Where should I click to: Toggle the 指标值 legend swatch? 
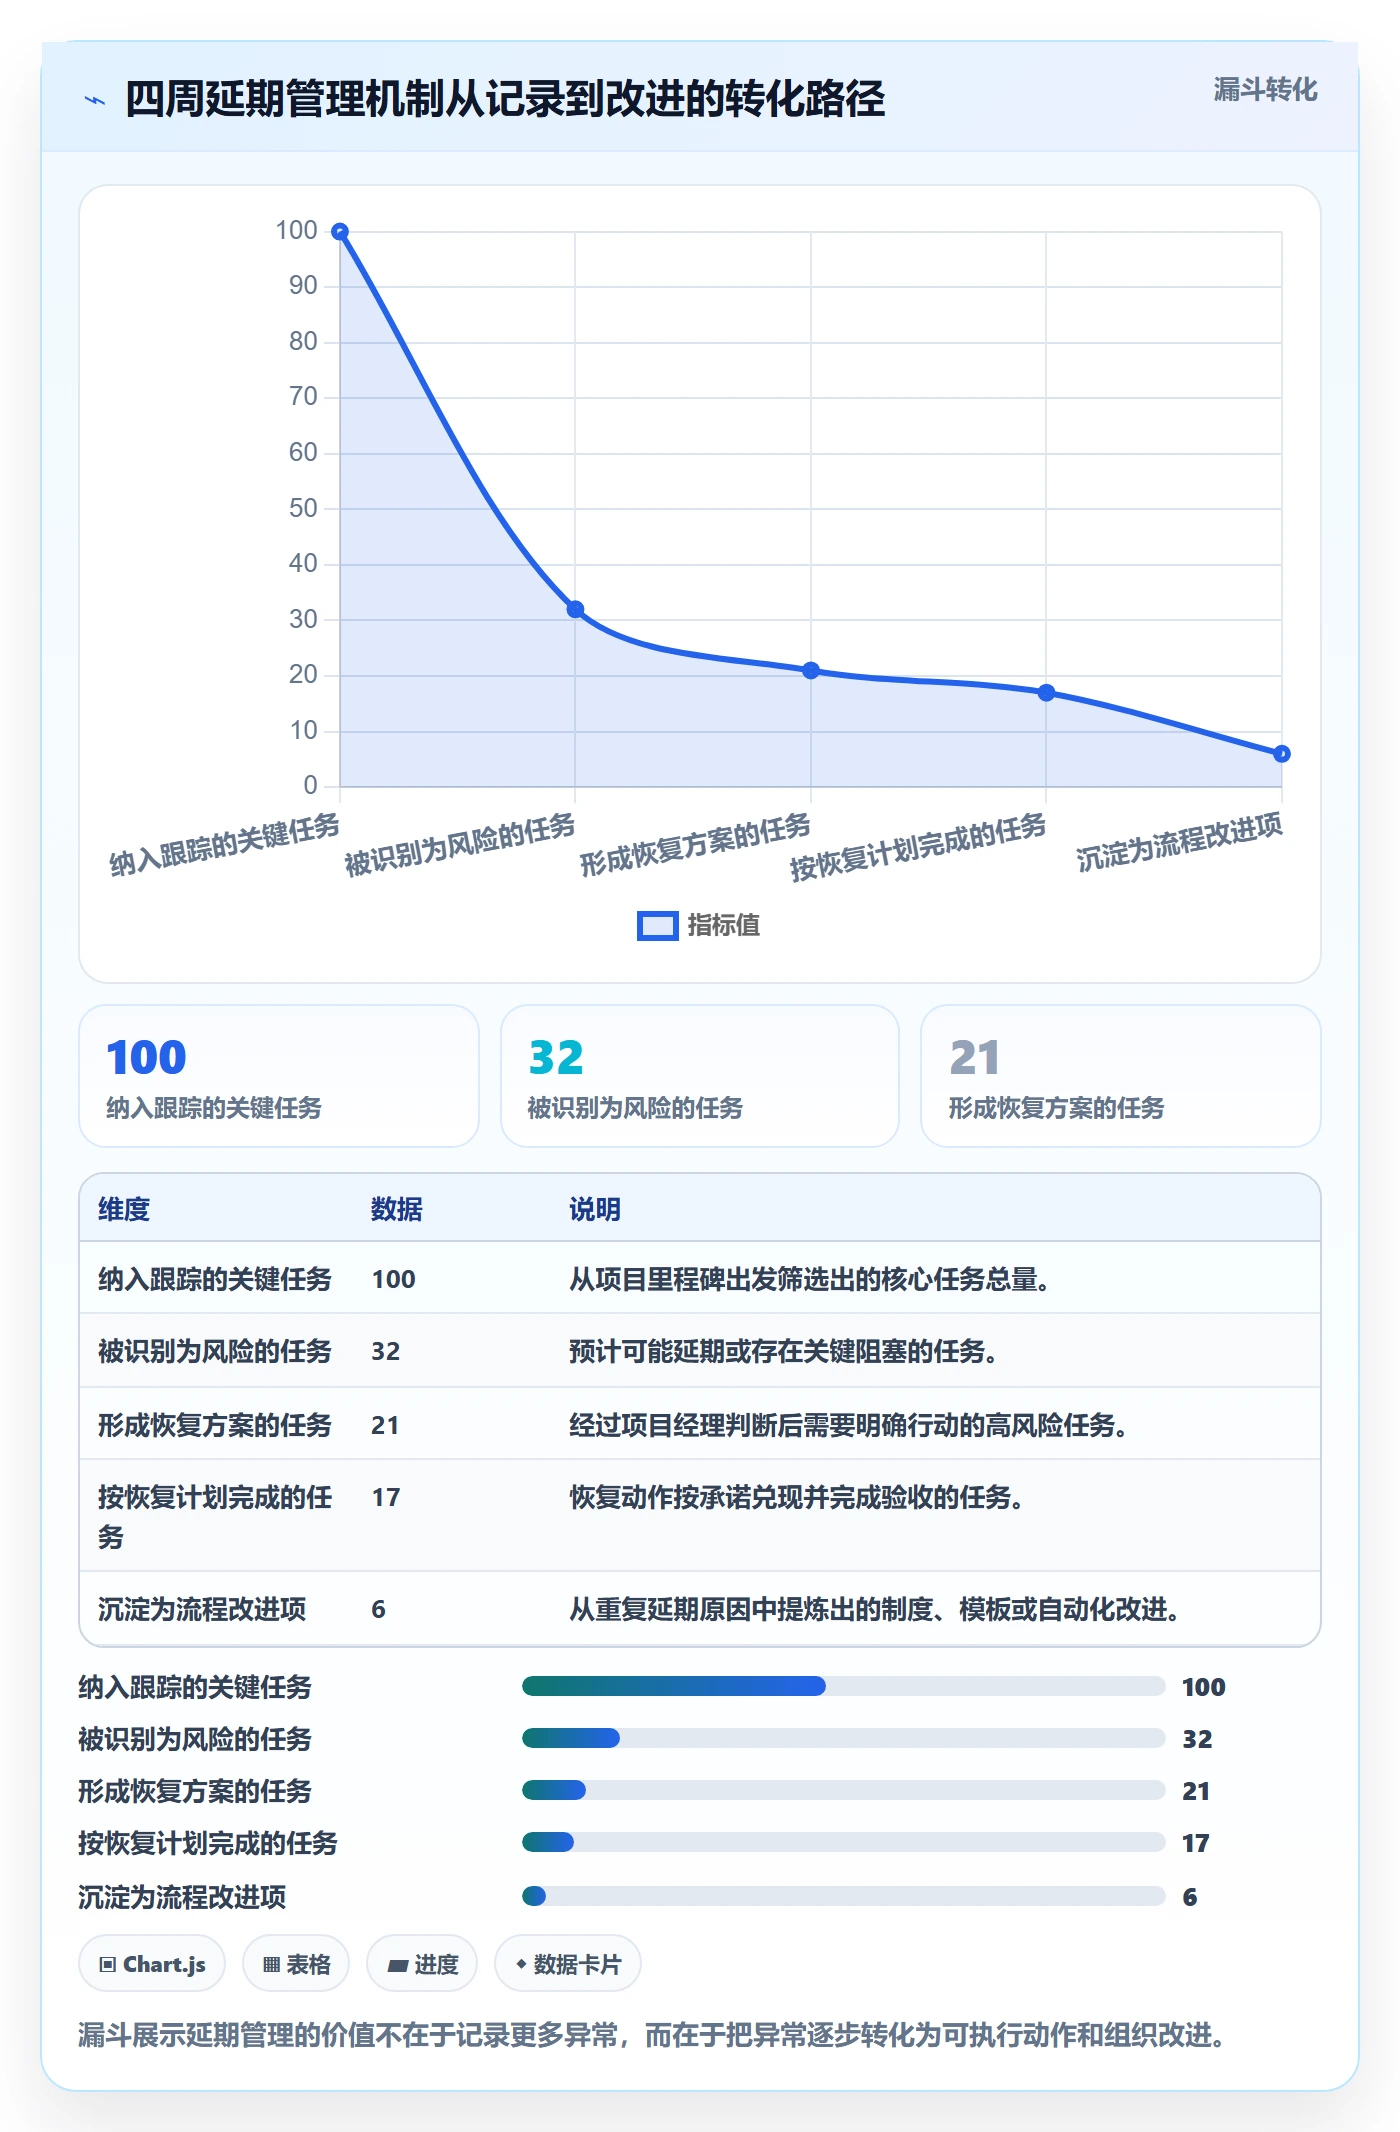tap(658, 926)
